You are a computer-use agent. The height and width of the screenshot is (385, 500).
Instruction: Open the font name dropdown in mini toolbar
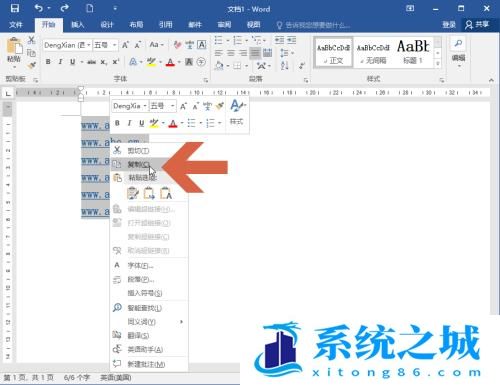click(145, 106)
